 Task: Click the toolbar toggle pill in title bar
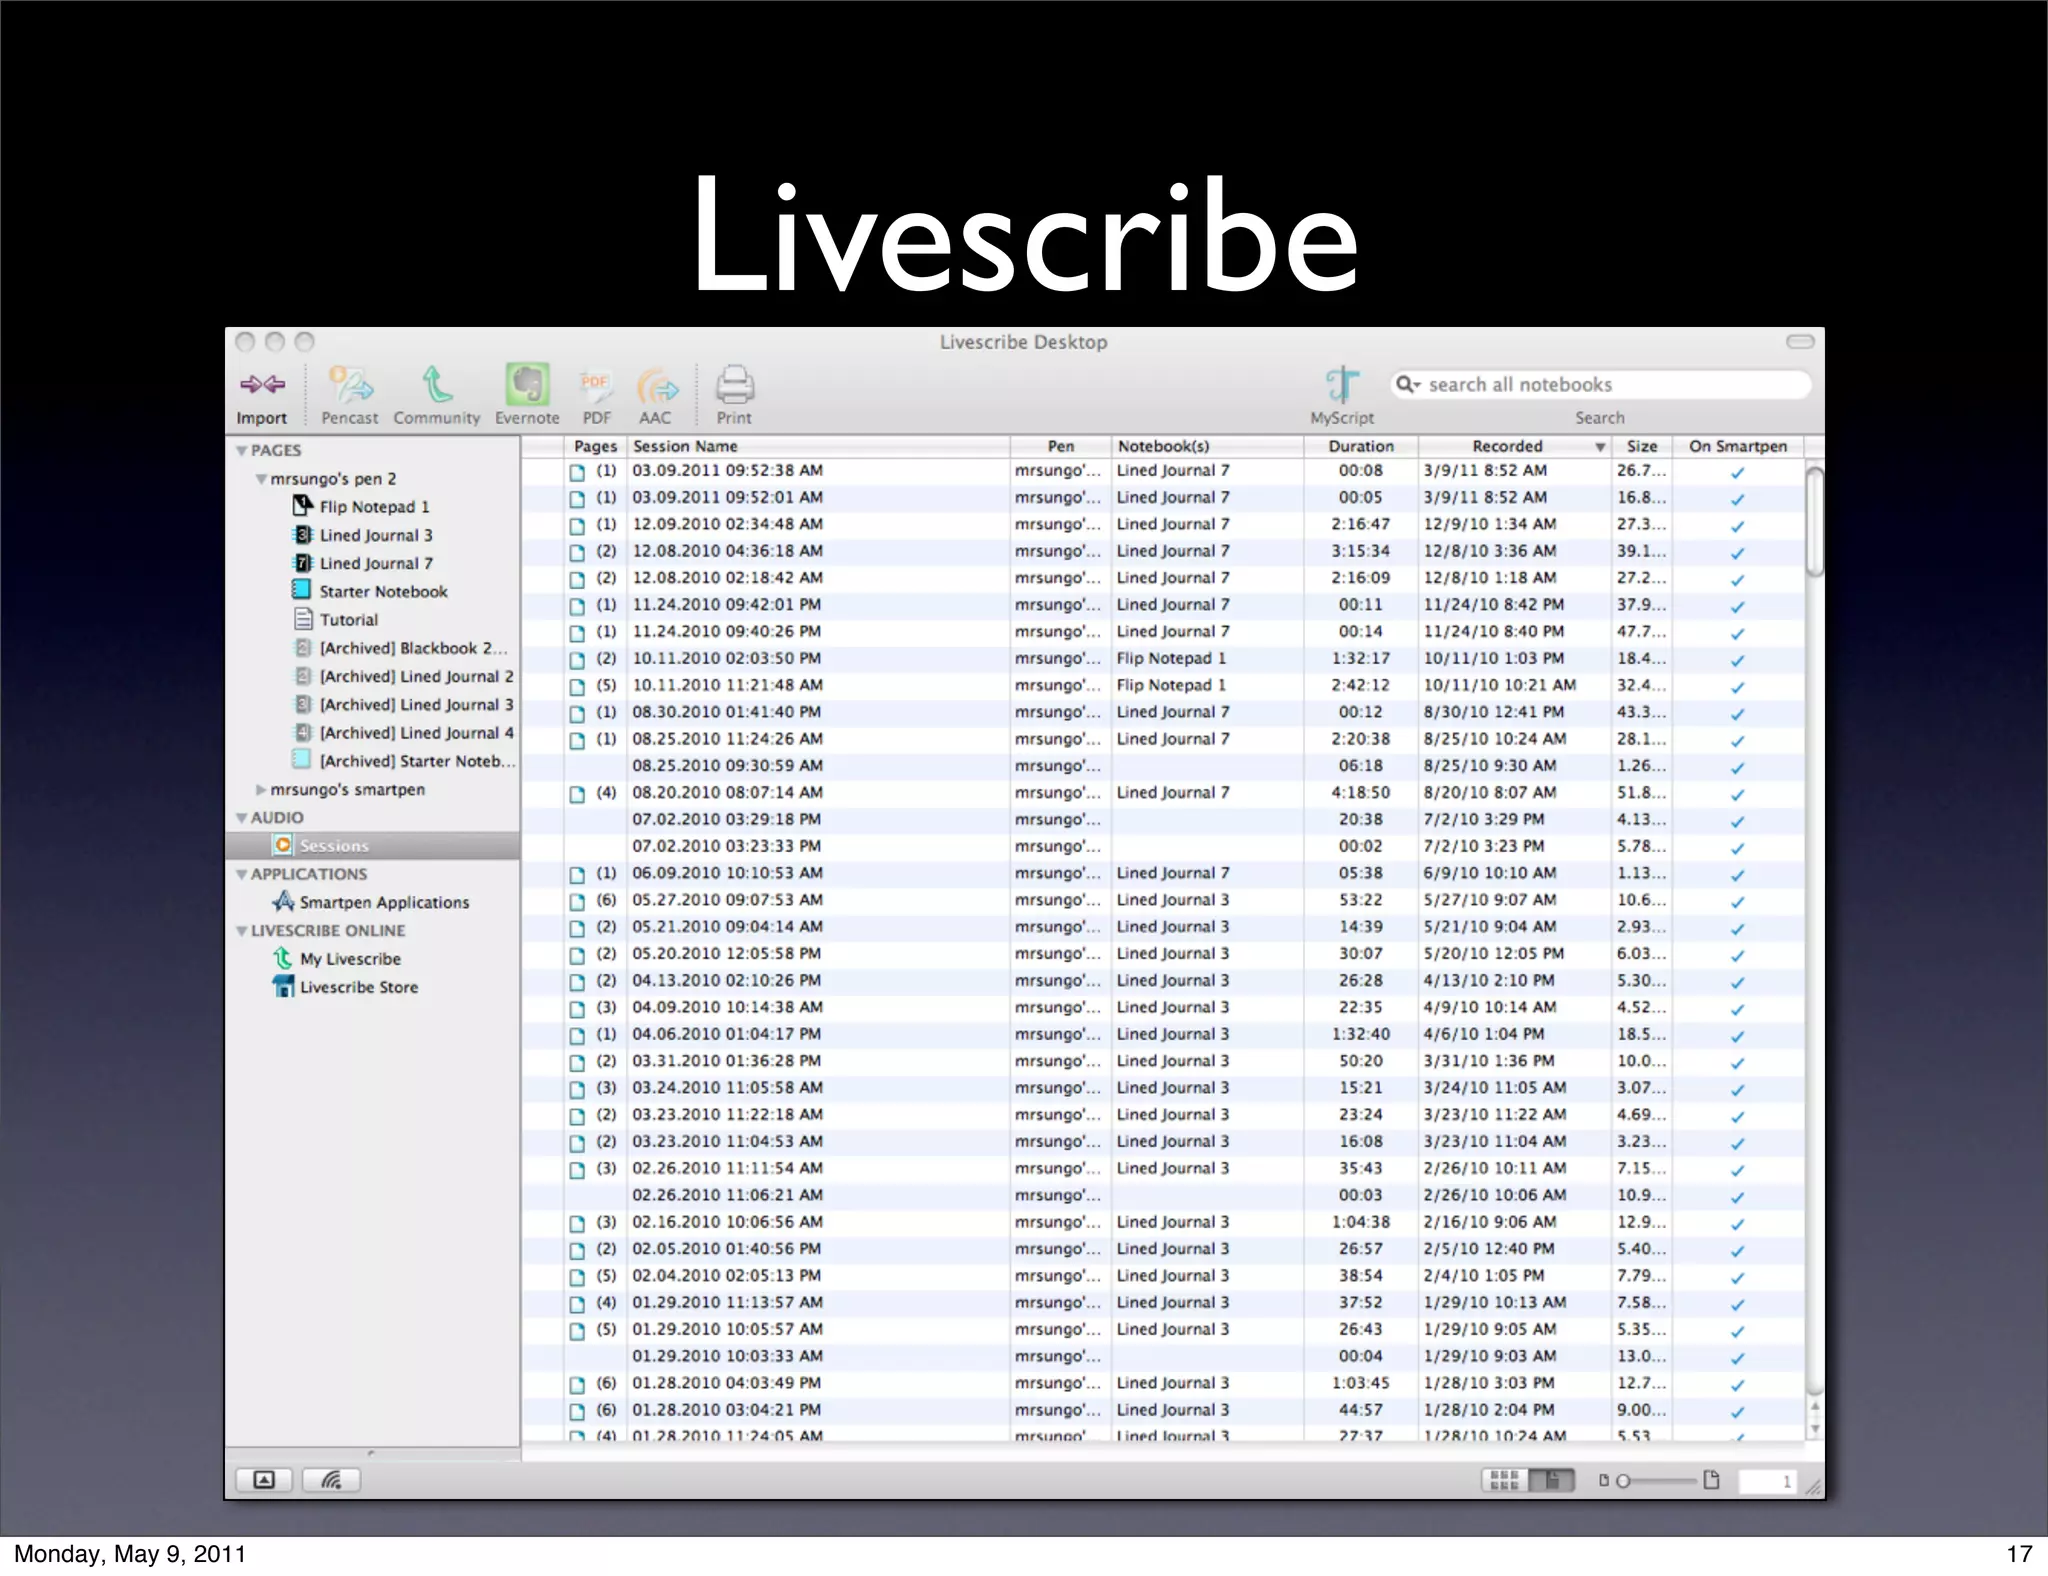(x=1800, y=342)
